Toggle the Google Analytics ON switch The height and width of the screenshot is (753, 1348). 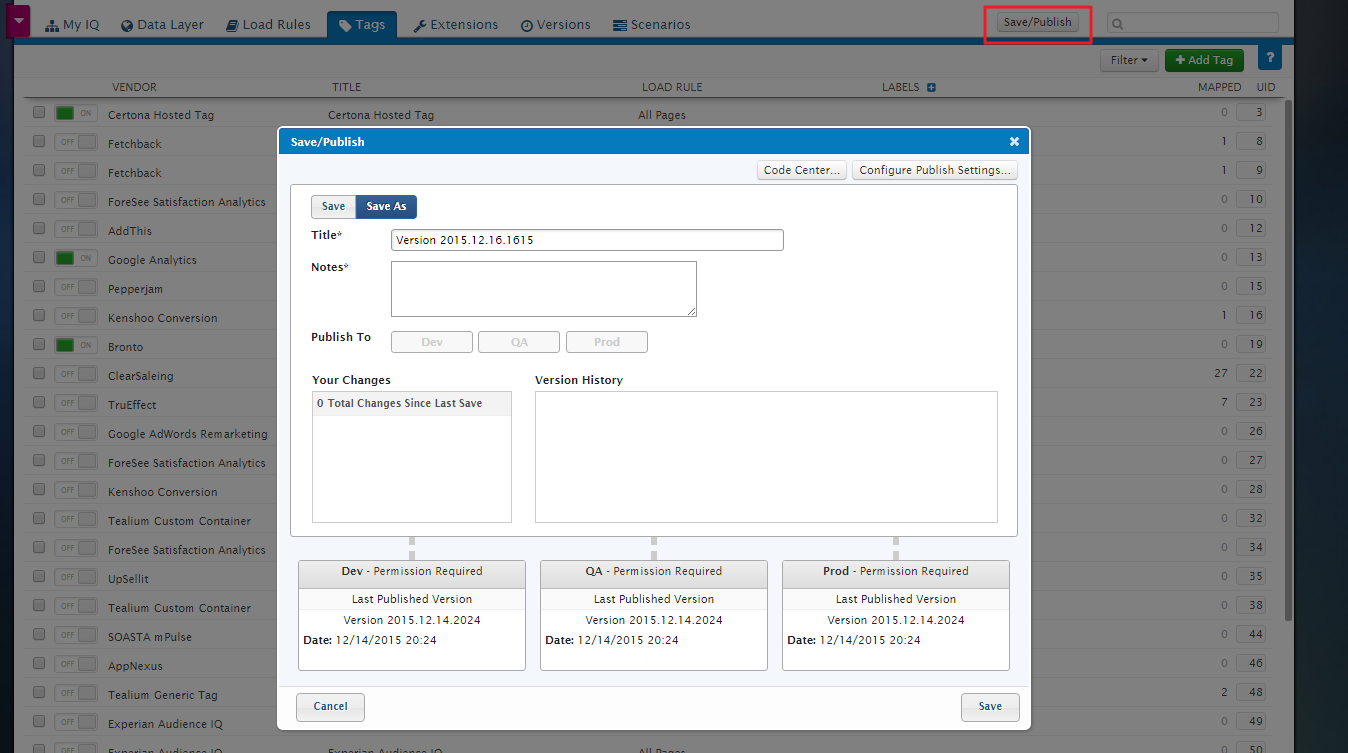click(x=77, y=259)
